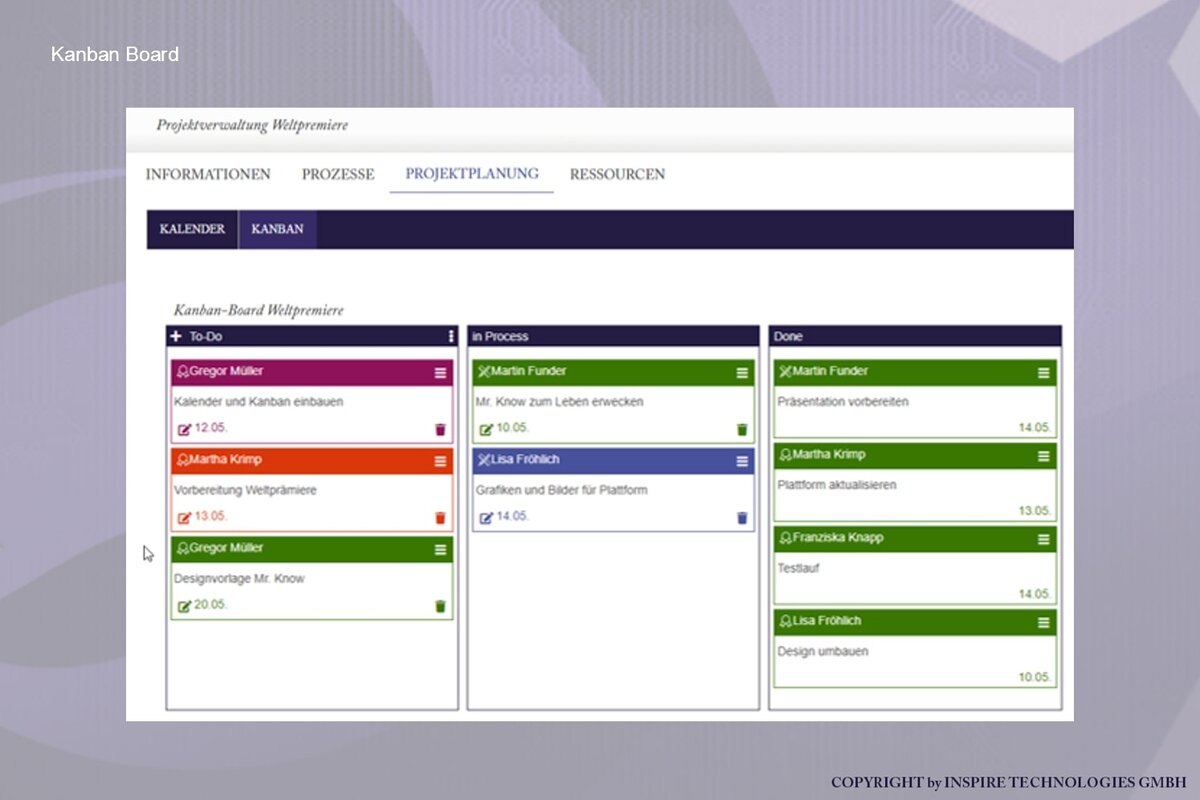Switch to the INFORMATIONEN tab
1200x800 pixels.
click(x=208, y=174)
